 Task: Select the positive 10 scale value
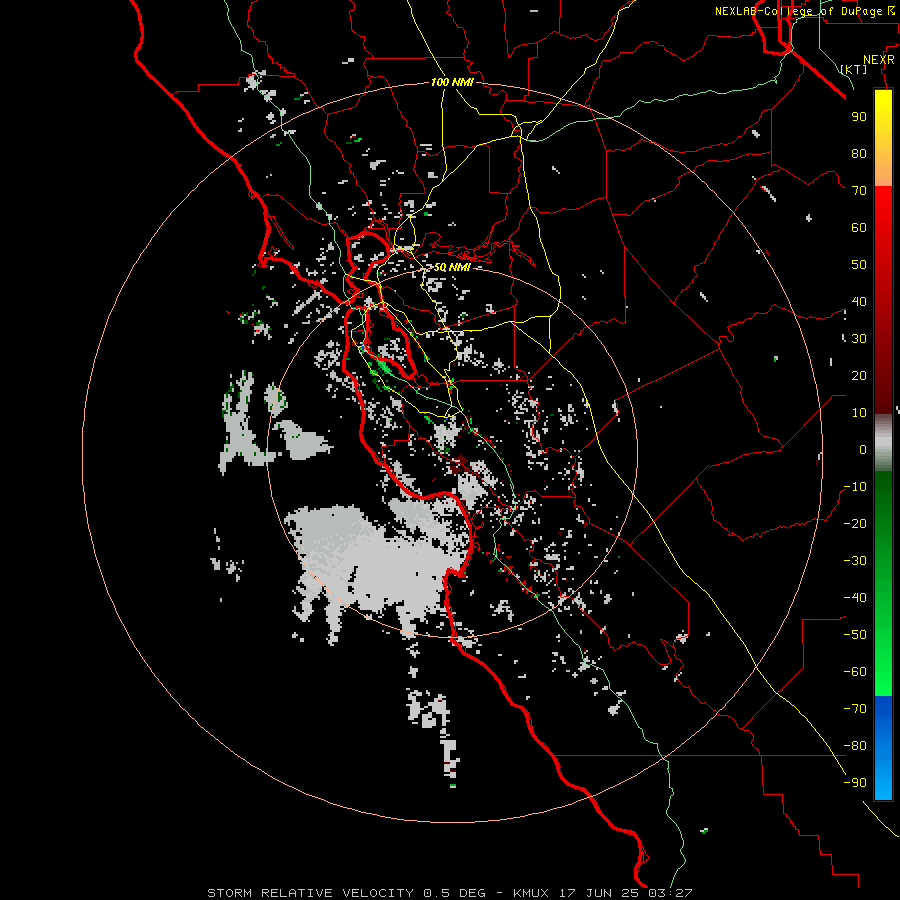pos(859,413)
